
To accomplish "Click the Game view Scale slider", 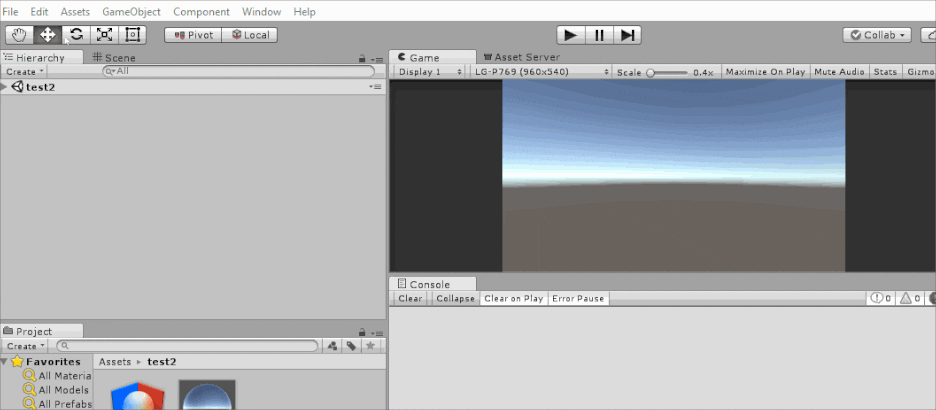I will [667, 72].
